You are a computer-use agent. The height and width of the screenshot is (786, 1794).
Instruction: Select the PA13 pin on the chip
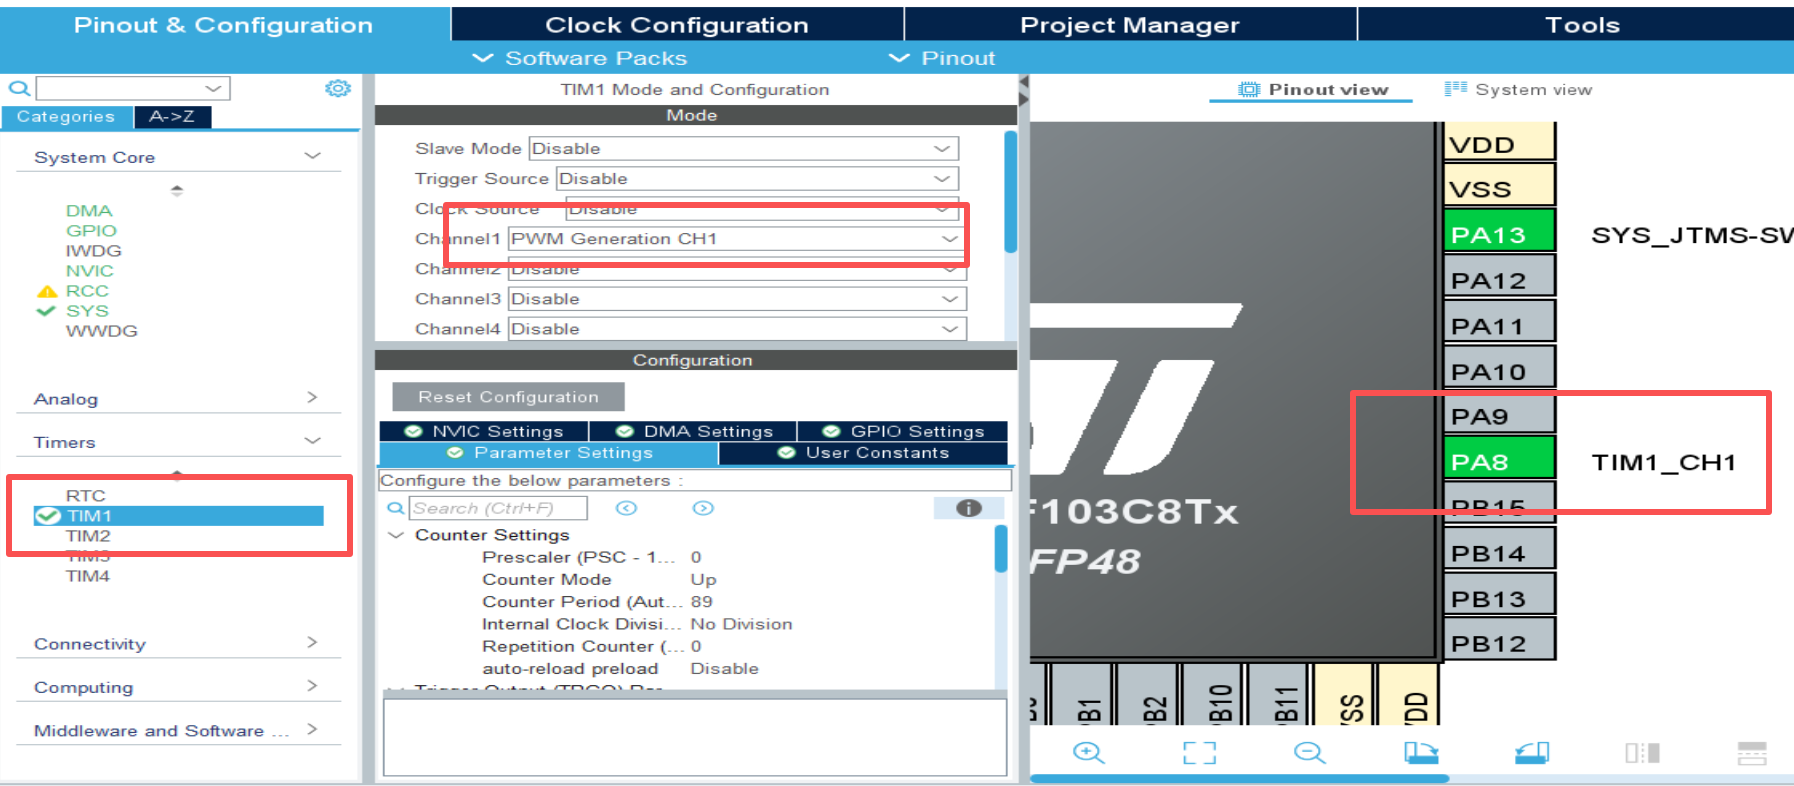pos(1499,235)
